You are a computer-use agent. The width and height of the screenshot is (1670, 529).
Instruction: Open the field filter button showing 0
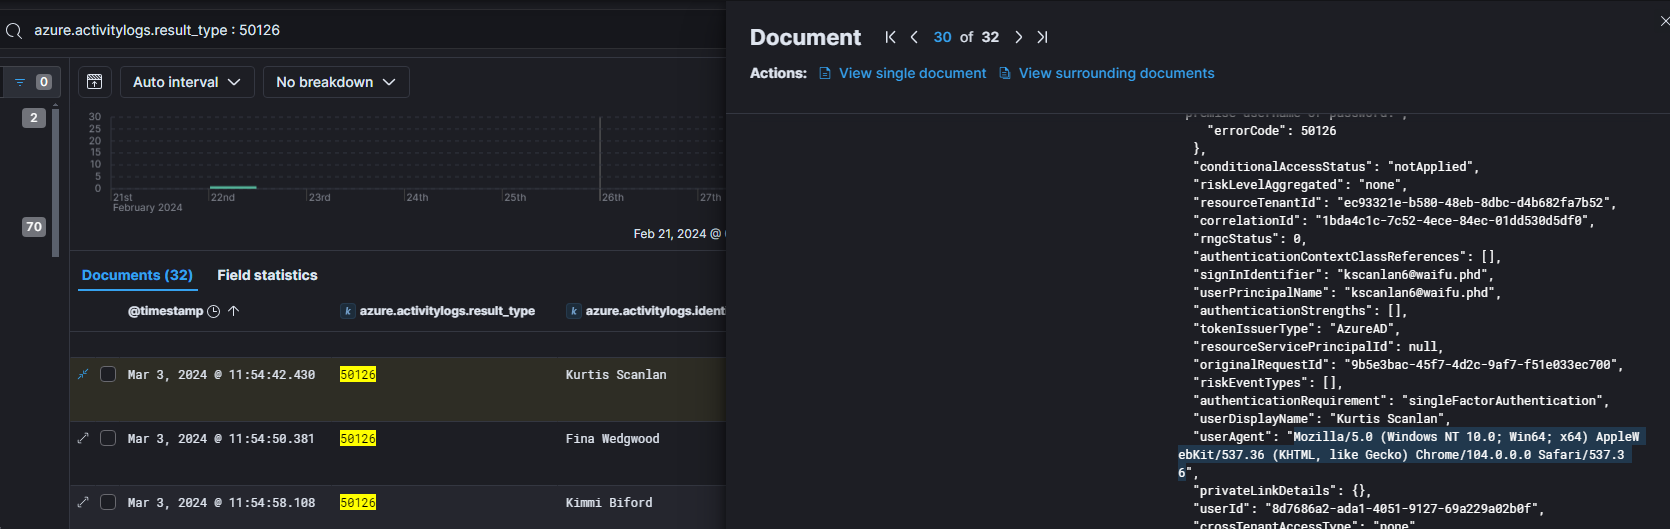tap(31, 82)
